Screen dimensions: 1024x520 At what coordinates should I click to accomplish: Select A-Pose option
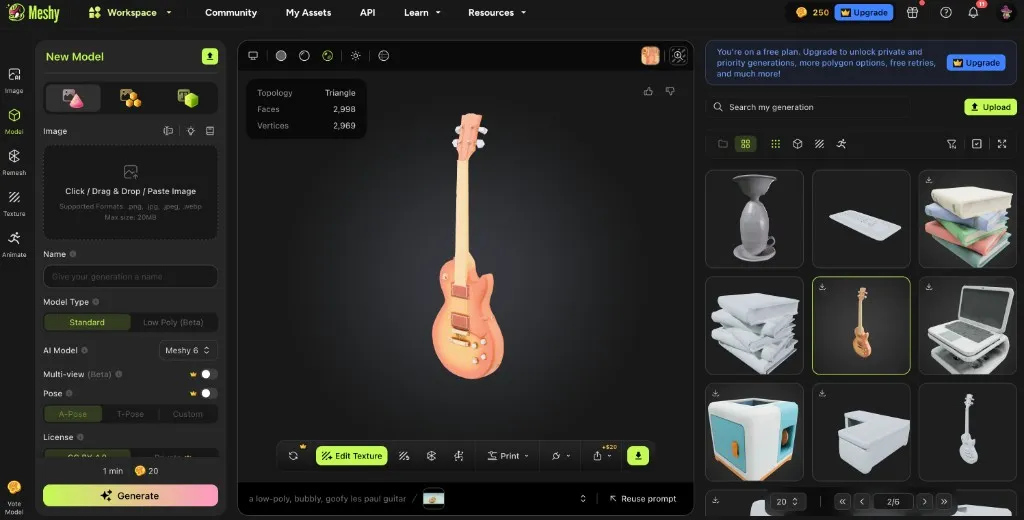coord(73,414)
